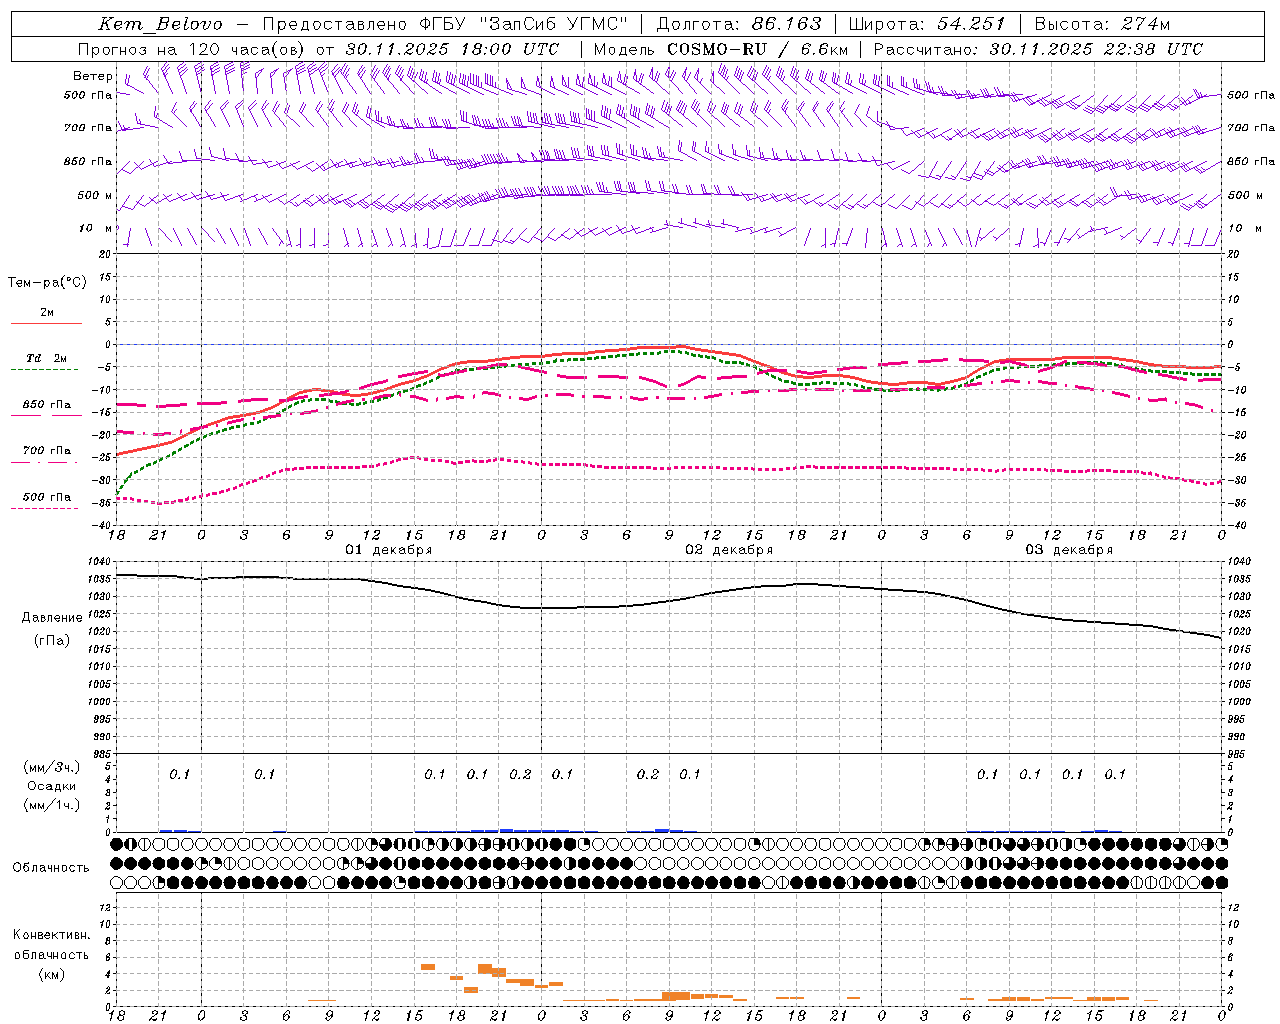1280x1024 pixels.
Task: Click the legend line sample under temperature '850 гПа'
Action: pos(45,416)
